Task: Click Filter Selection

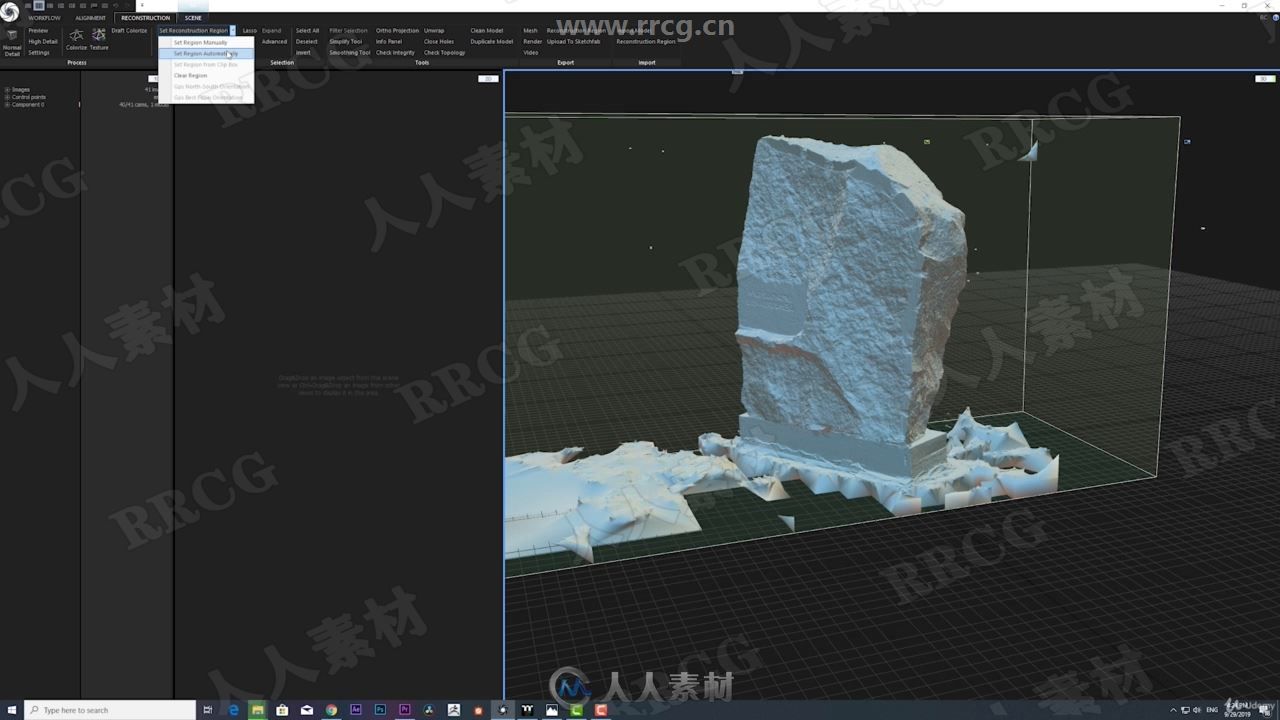Action: click(x=348, y=31)
